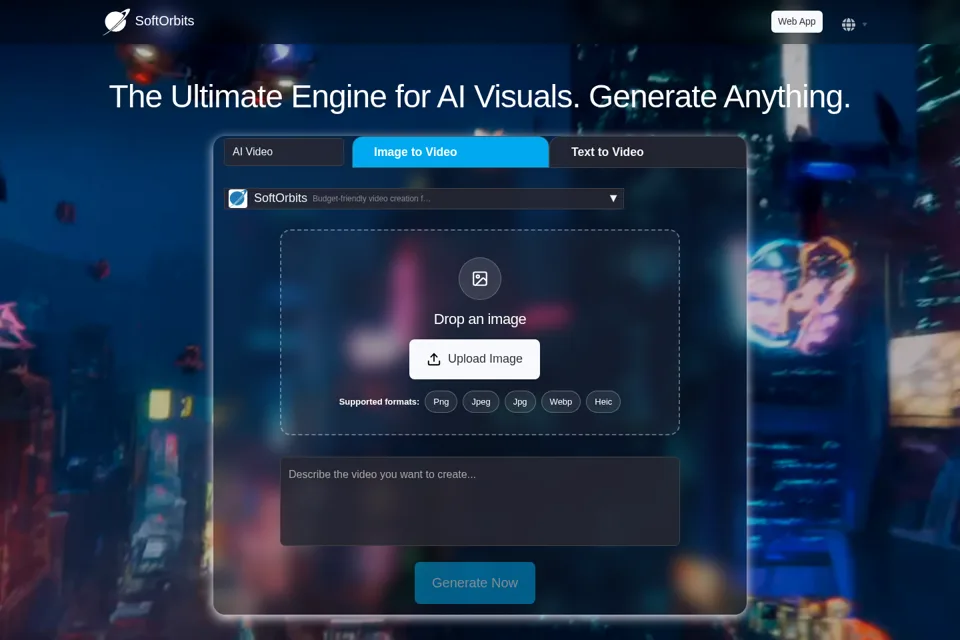Click the Heic format chip
Viewport: 960px width, 640px height.
pyautogui.click(x=603, y=402)
